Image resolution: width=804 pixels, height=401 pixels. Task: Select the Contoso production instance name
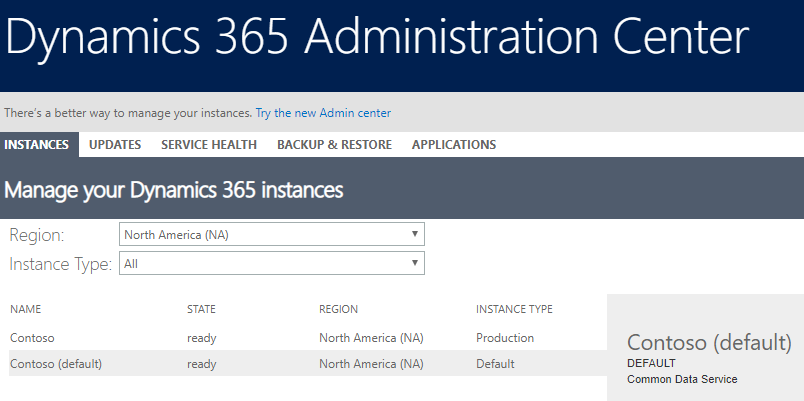(x=32, y=338)
